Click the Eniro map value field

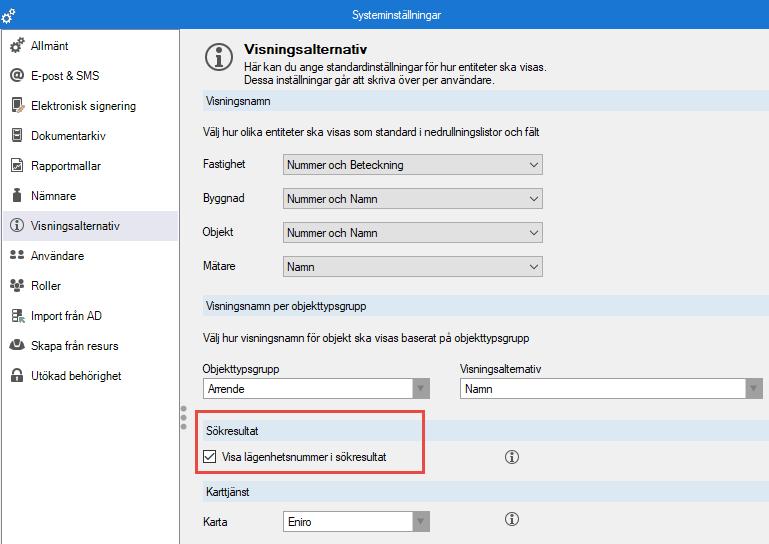(348, 522)
